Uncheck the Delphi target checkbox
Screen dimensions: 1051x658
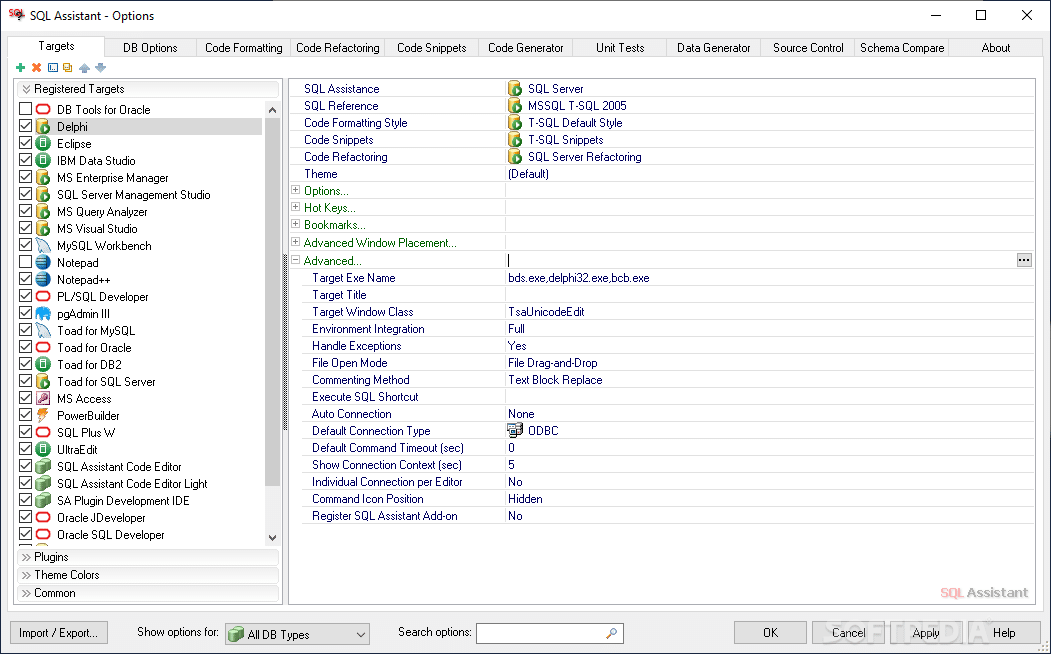(x=25, y=125)
